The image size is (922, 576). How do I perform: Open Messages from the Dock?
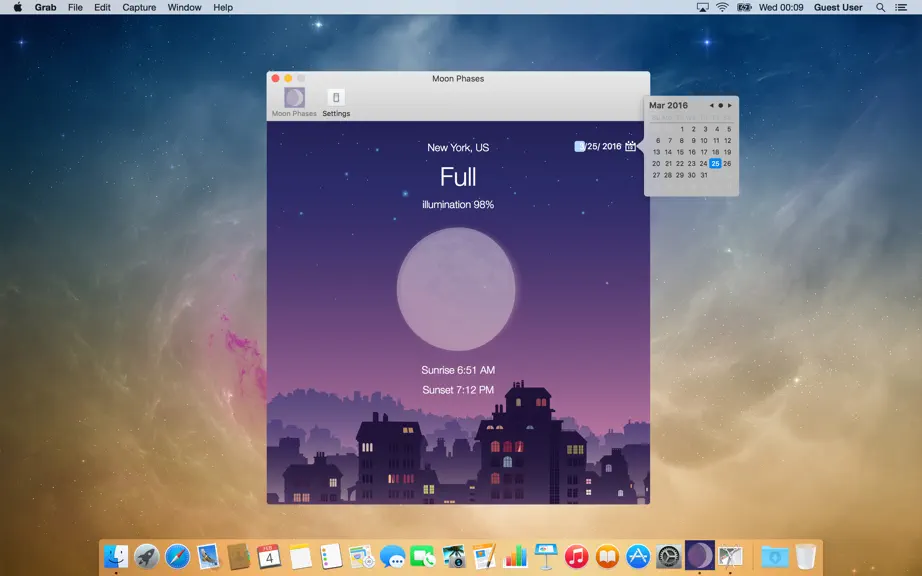point(392,556)
